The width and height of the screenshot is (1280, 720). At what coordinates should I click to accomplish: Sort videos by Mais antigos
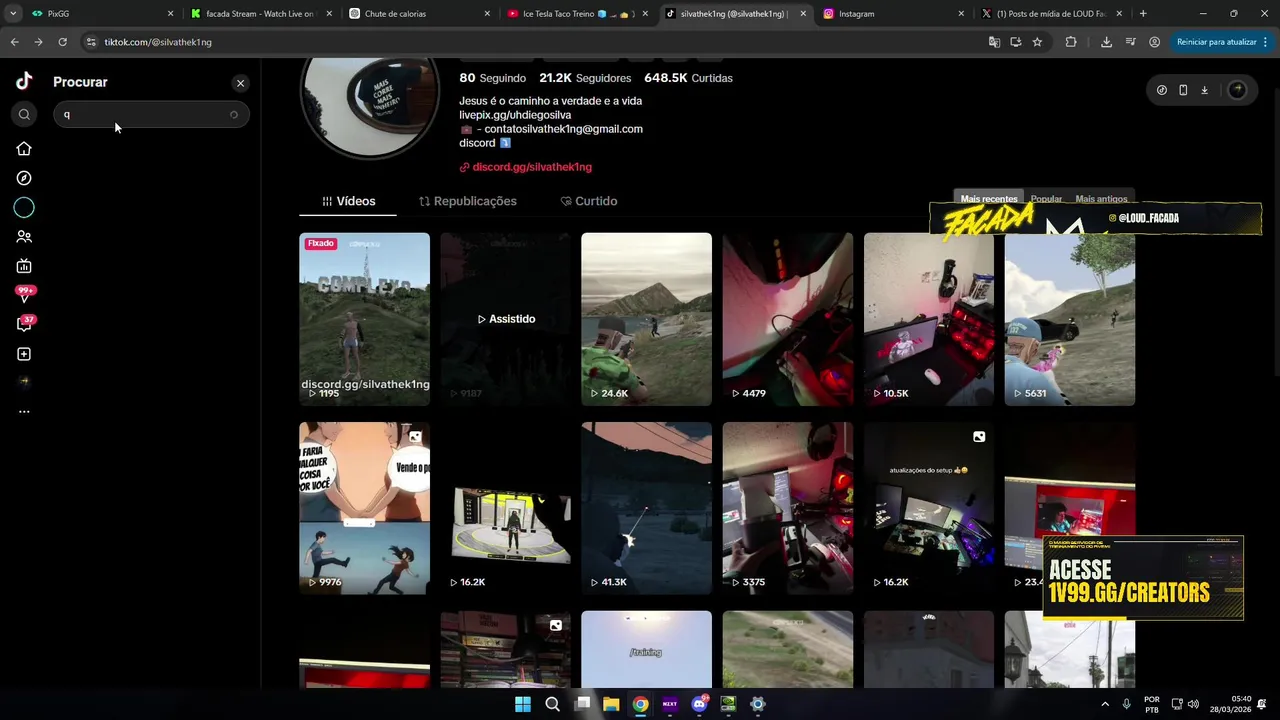click(x=1101, y=199)
